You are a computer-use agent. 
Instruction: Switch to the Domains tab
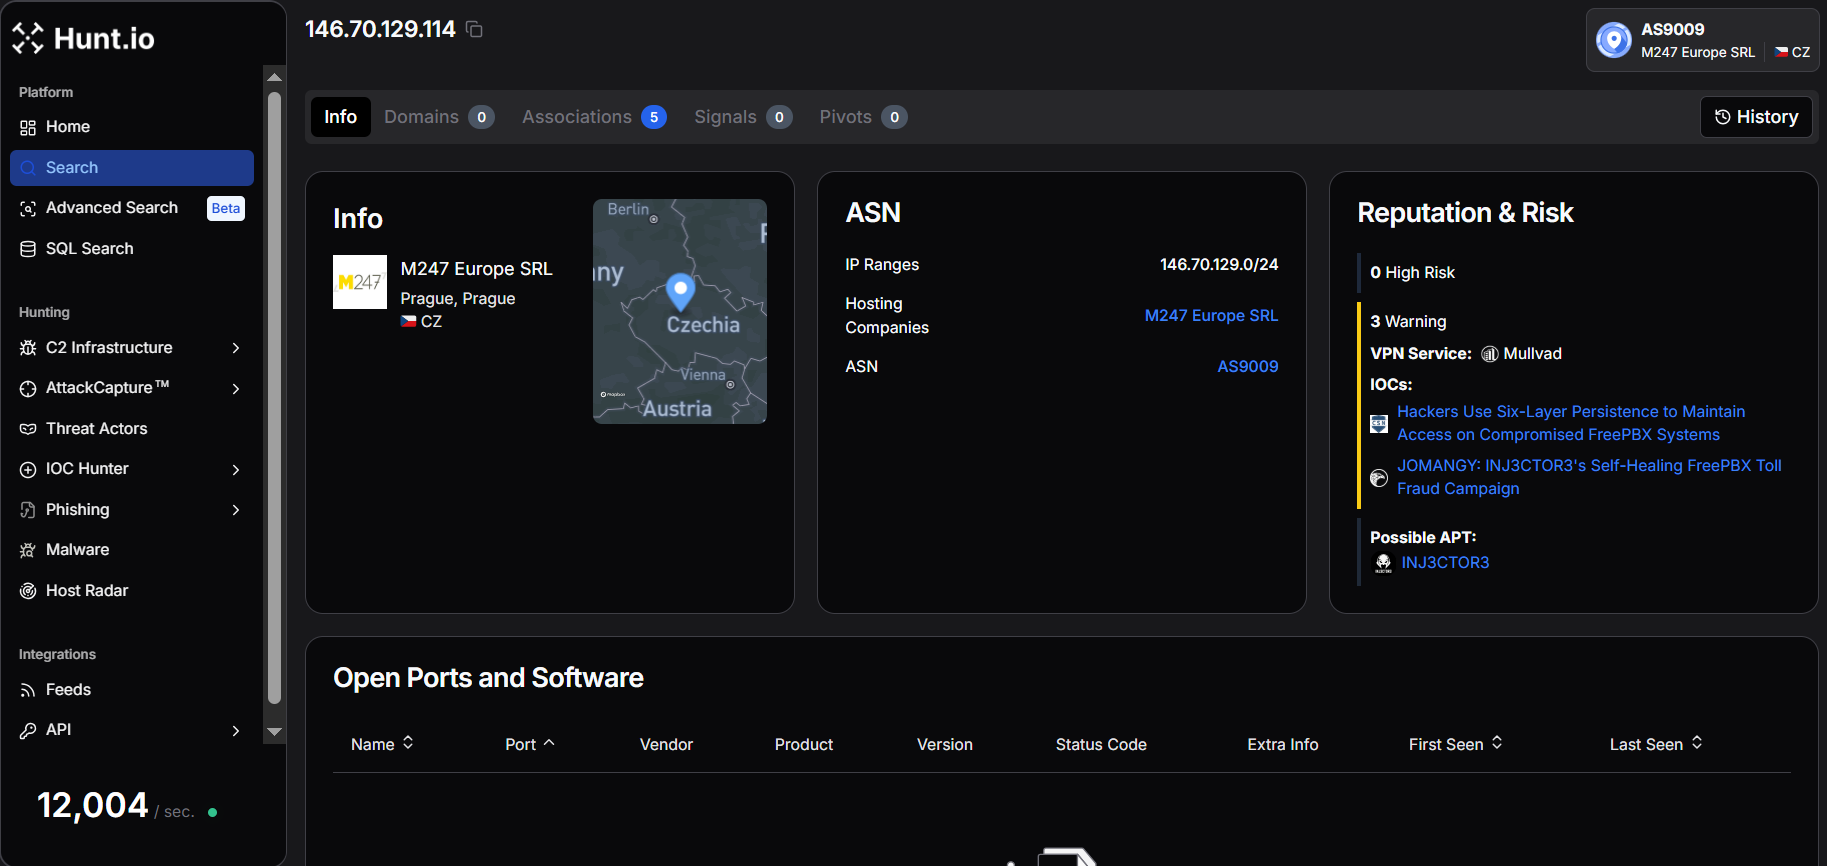pyautogui.click(x=439, y=117)
